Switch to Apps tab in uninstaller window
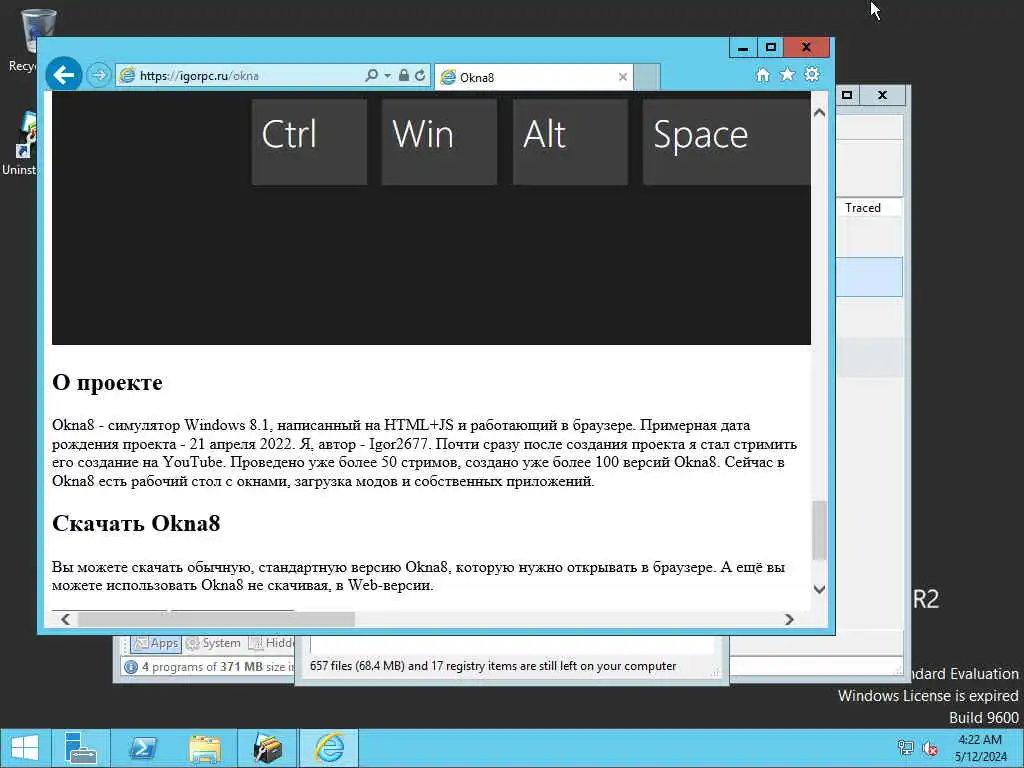The width and height of the screenshot is (1024, 768). pyautogui.click(x=156, y=643)
